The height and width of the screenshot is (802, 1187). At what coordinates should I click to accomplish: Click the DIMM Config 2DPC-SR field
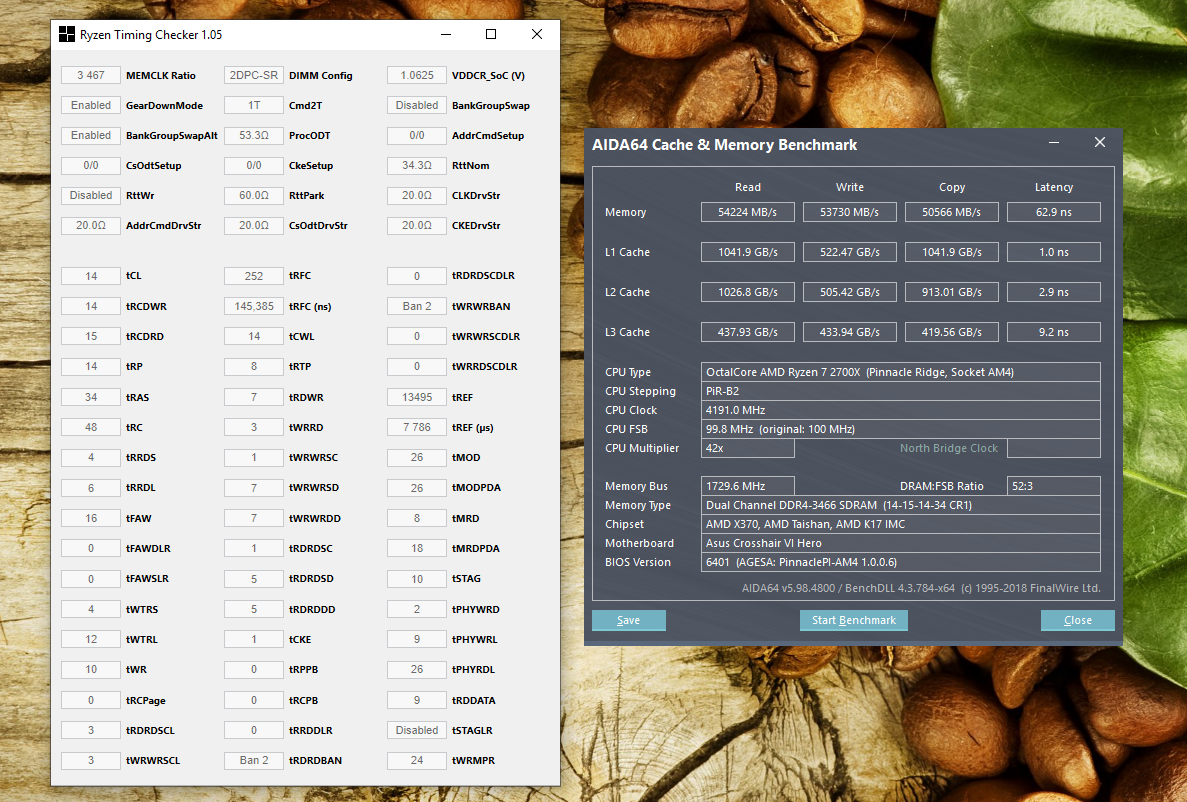coord(254,75)
